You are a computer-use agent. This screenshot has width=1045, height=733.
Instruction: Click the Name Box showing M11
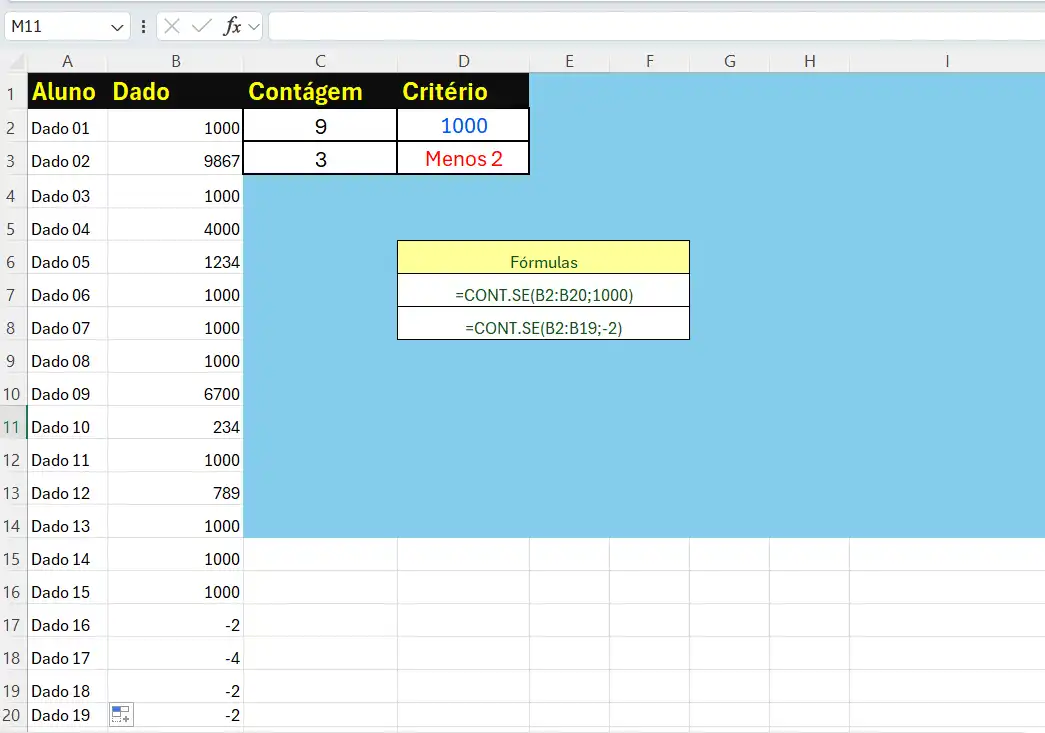click(55, 27)
